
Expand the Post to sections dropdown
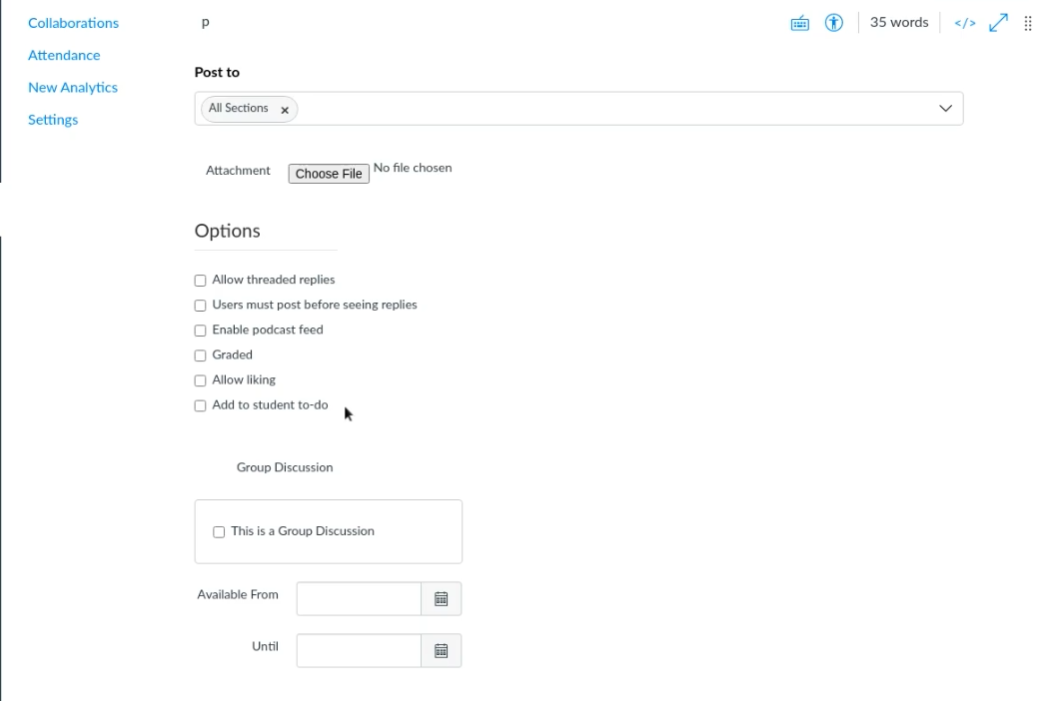click(945, 109)
